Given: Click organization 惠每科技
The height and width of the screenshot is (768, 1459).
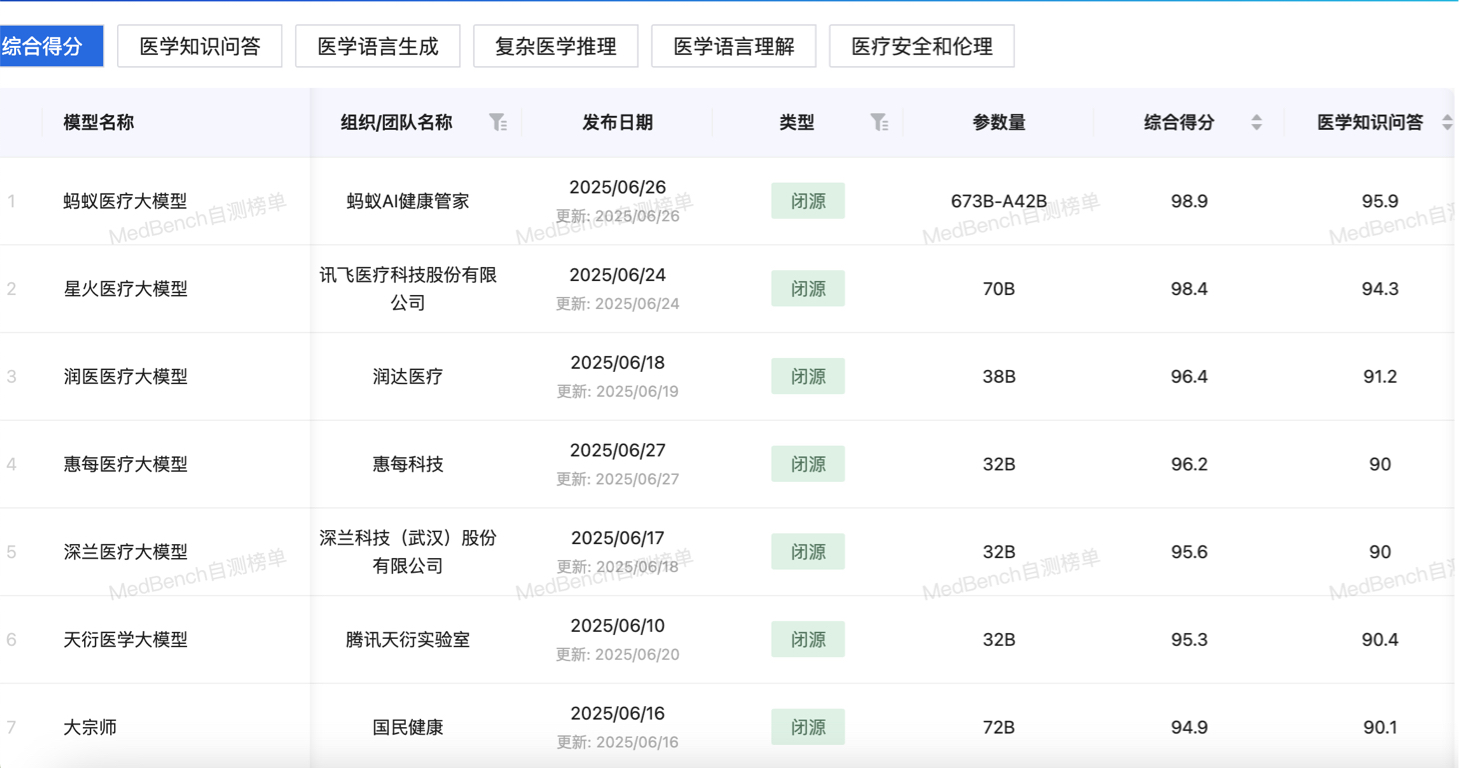Looking at the screenshot, I should (x=408, y=464).
